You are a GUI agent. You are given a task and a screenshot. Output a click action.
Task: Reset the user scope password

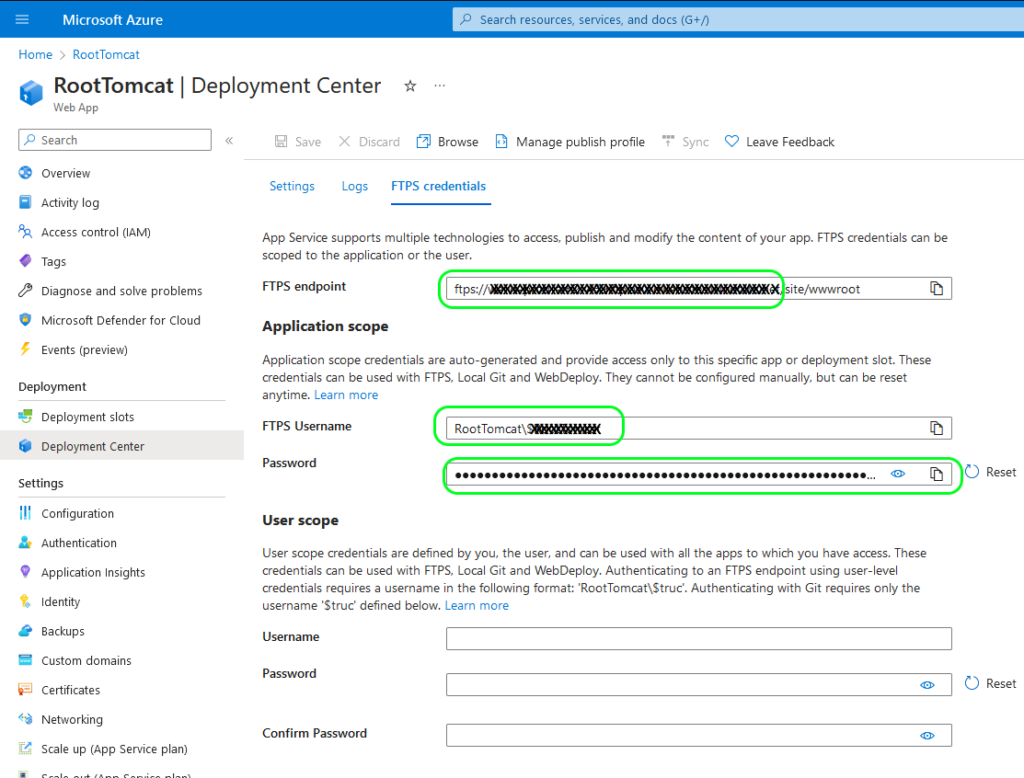coord(991,683)
